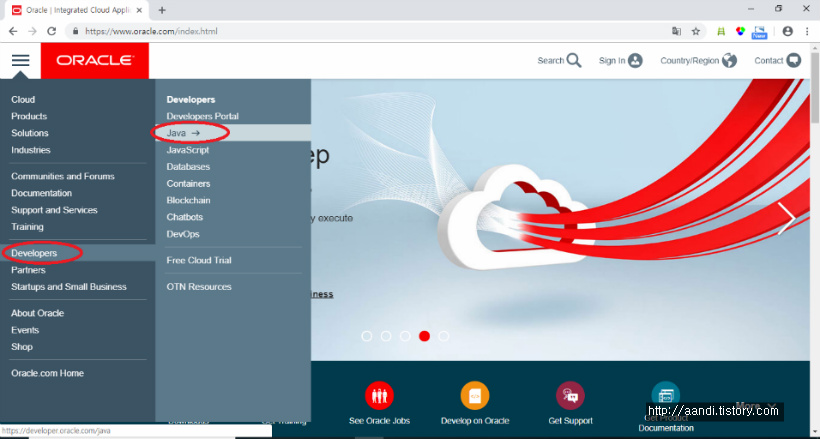Click the Sign In person icon
The height and width of the screenshot is (439, 820).
(x=635, y=61)
